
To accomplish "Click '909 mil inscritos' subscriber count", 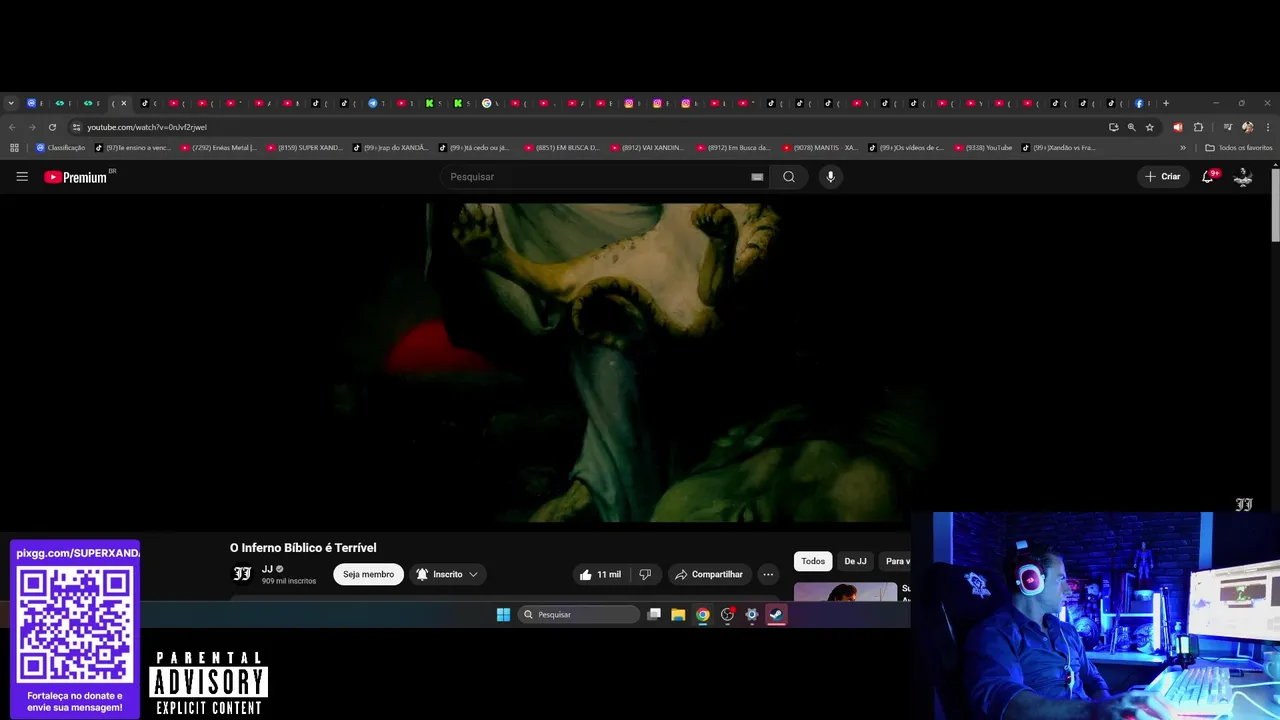I will coord(289,581).
